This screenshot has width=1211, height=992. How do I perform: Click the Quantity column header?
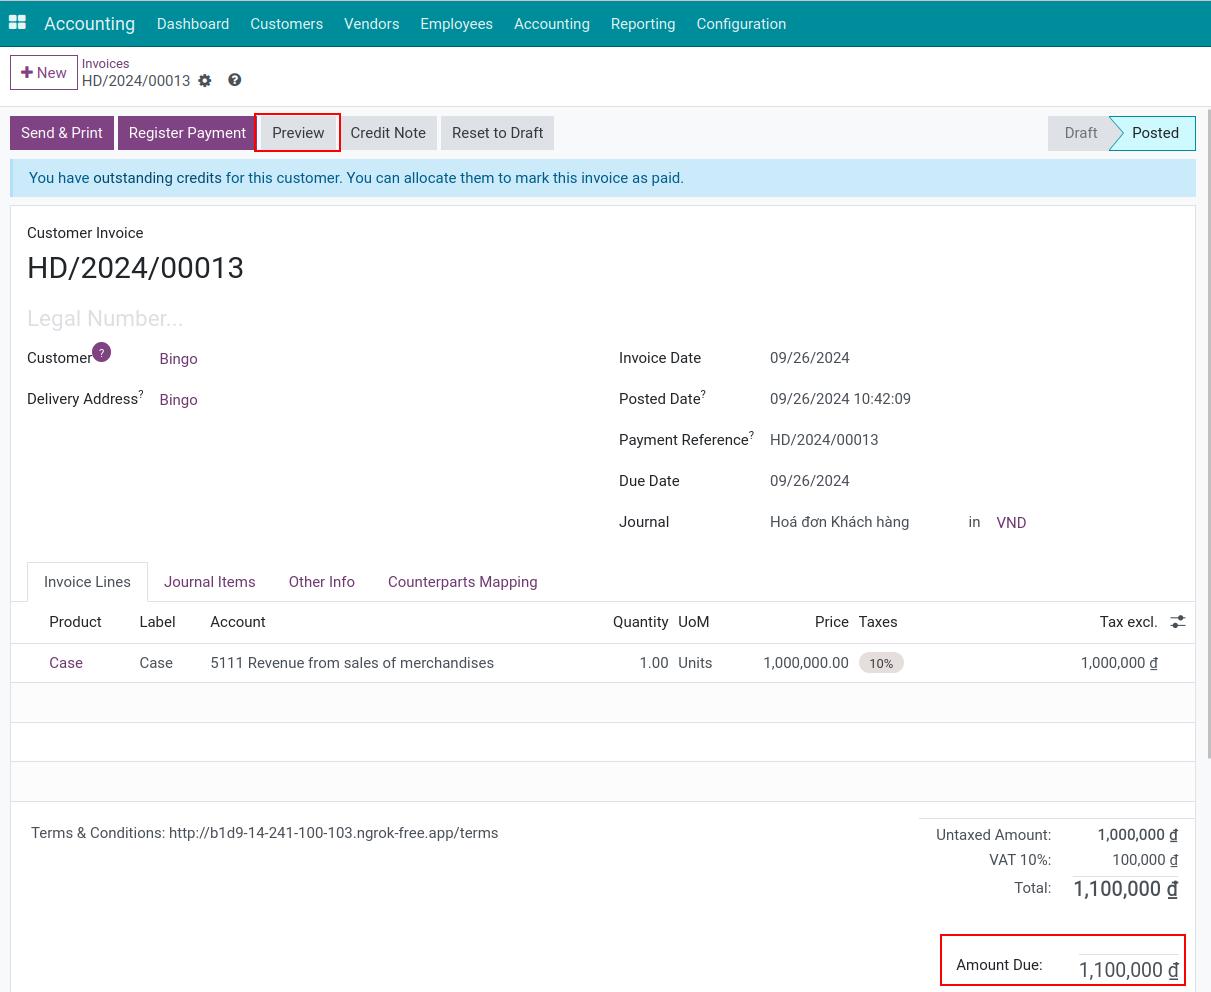pyautogui.click(x=640, y=622)
